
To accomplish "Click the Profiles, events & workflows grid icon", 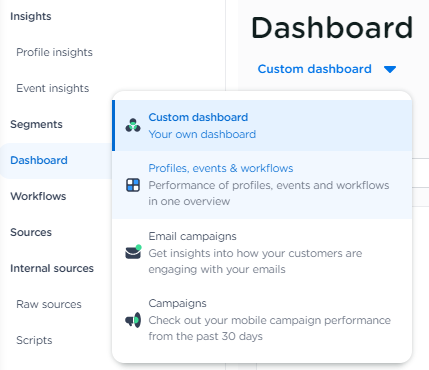I will click(133, 185).
